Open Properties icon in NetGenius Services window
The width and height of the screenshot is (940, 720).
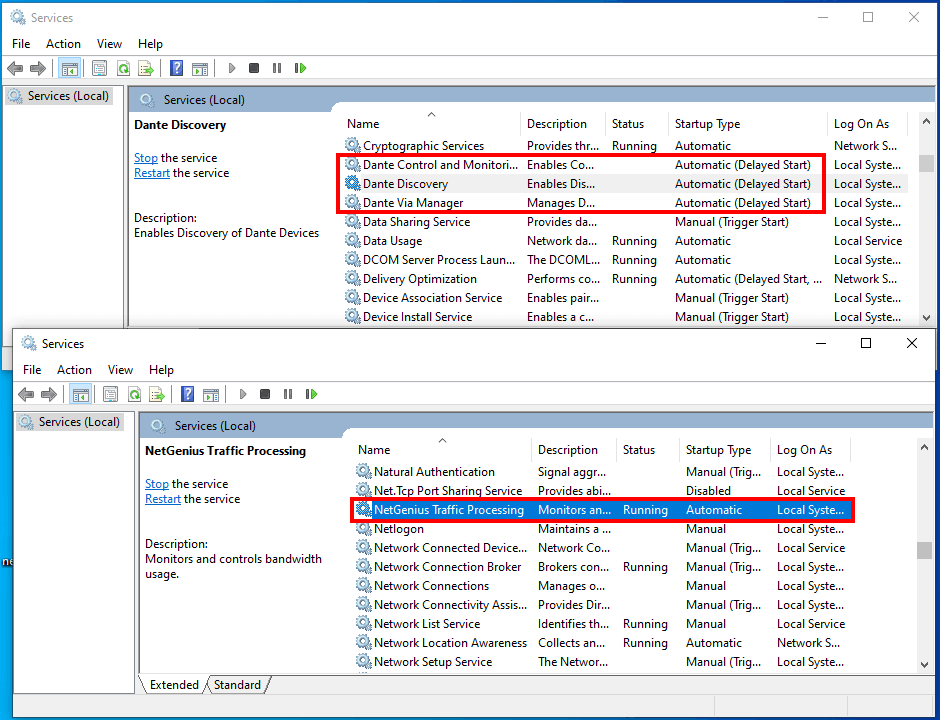[110, 394]
